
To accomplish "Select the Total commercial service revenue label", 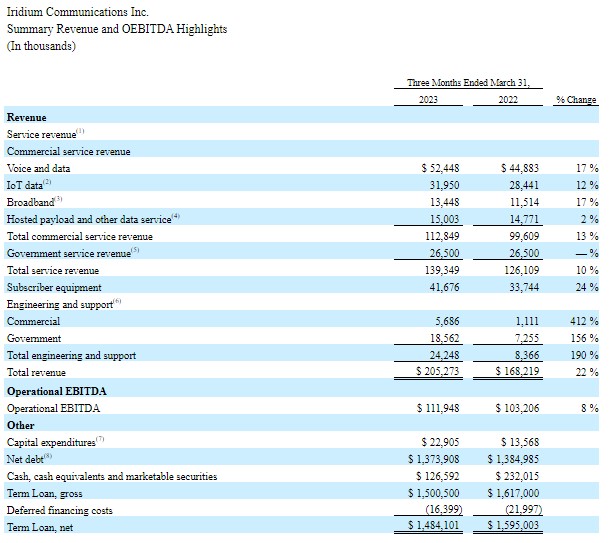I will (80, 237).
